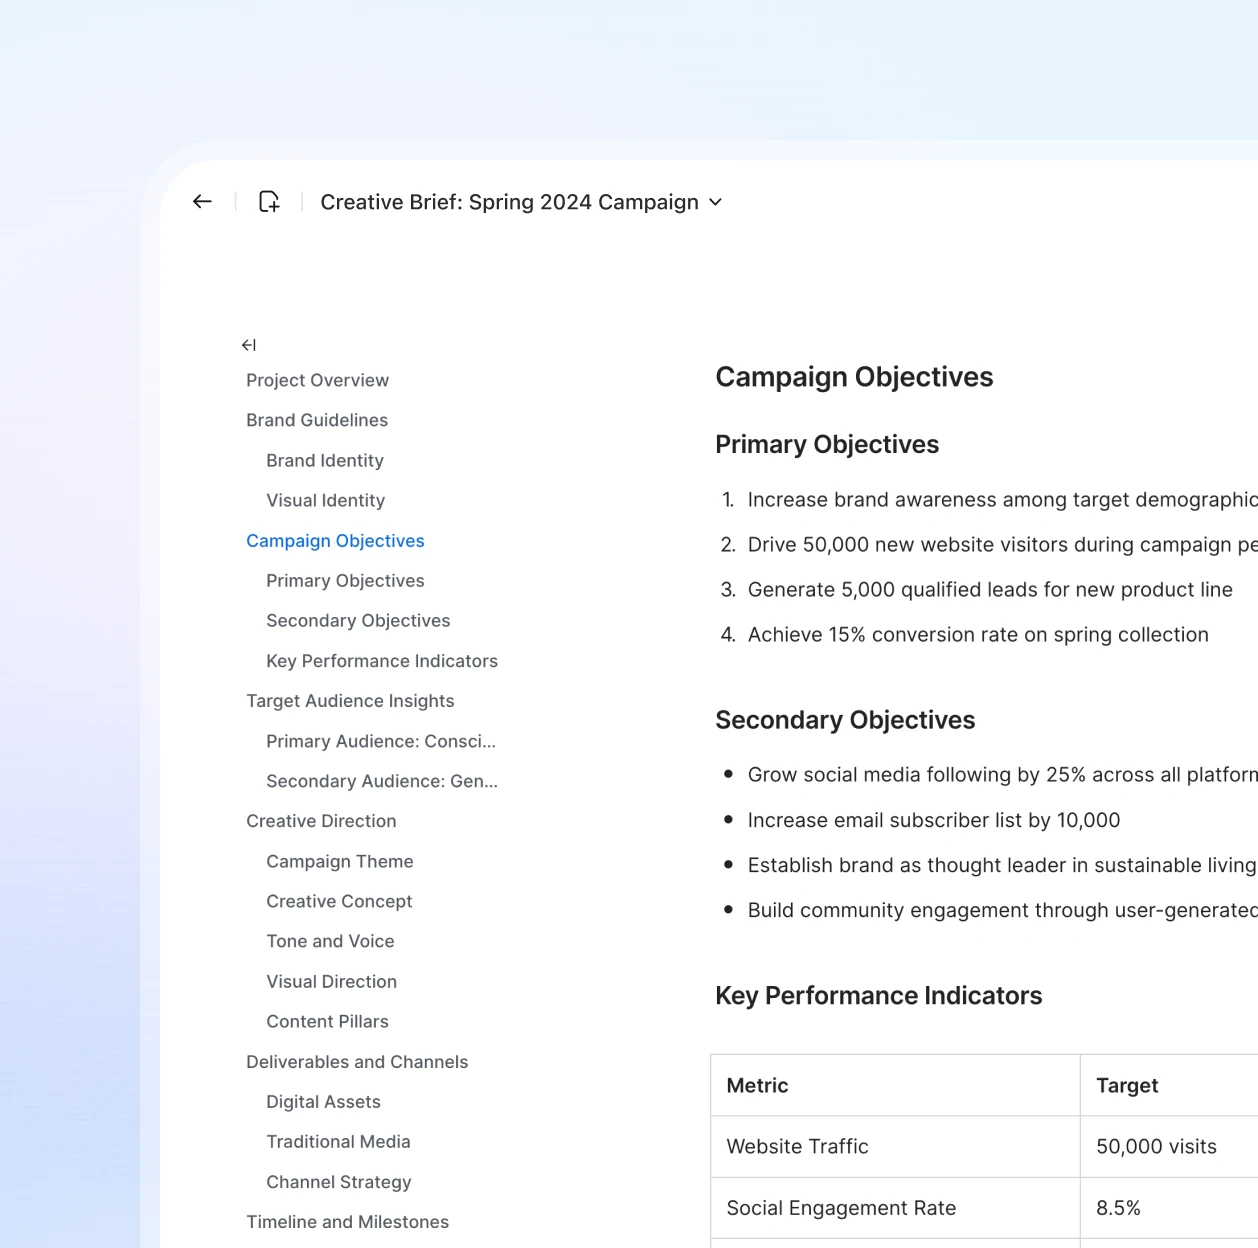
Task: Click bullet 'Establish brand as thought leader'
Action: coord(1002,865)
